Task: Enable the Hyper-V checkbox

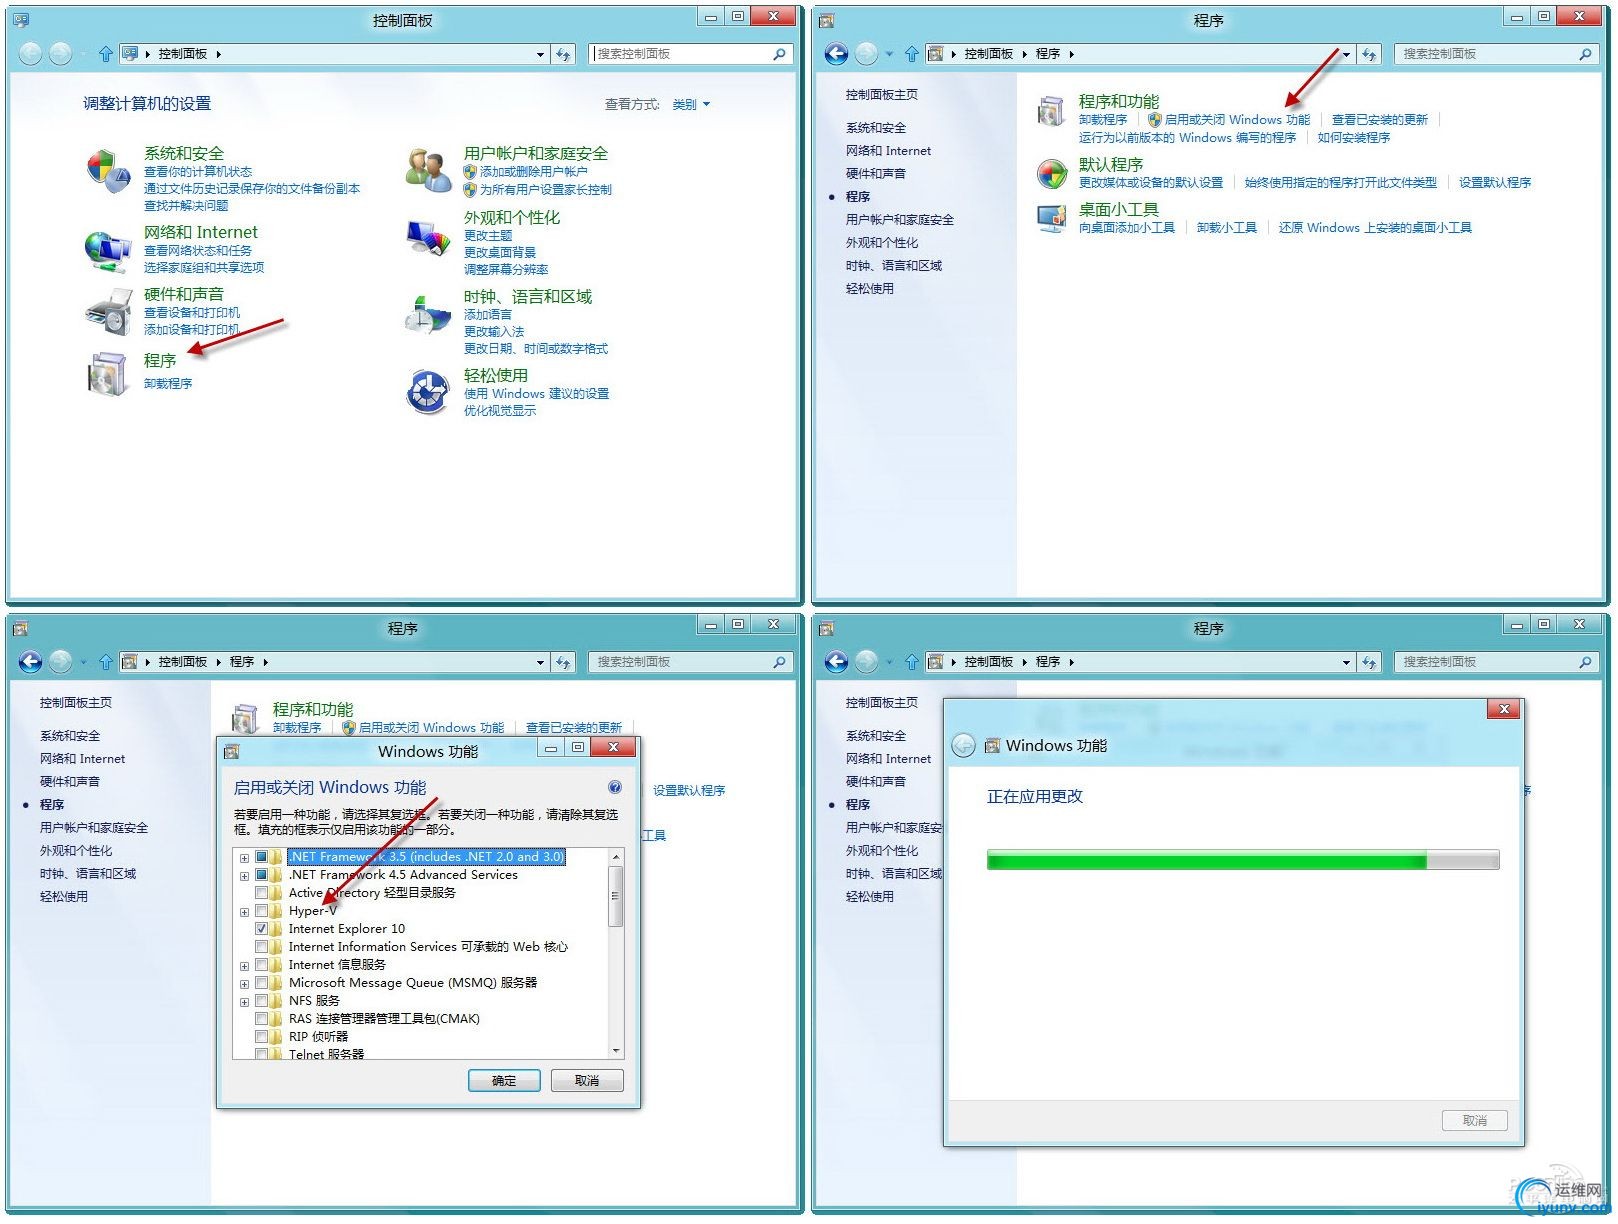Action: pyautogui.click(x=262, y=911)
